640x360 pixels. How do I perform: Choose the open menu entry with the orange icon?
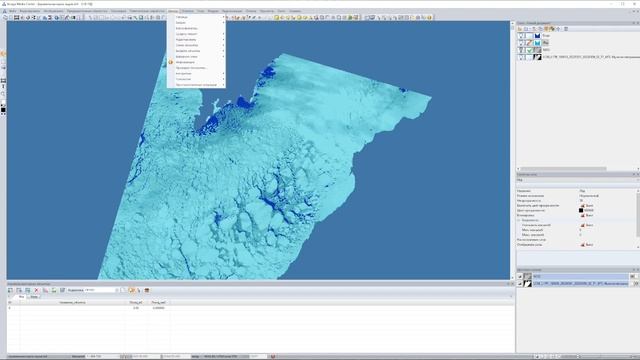click(x=196, y=62)
